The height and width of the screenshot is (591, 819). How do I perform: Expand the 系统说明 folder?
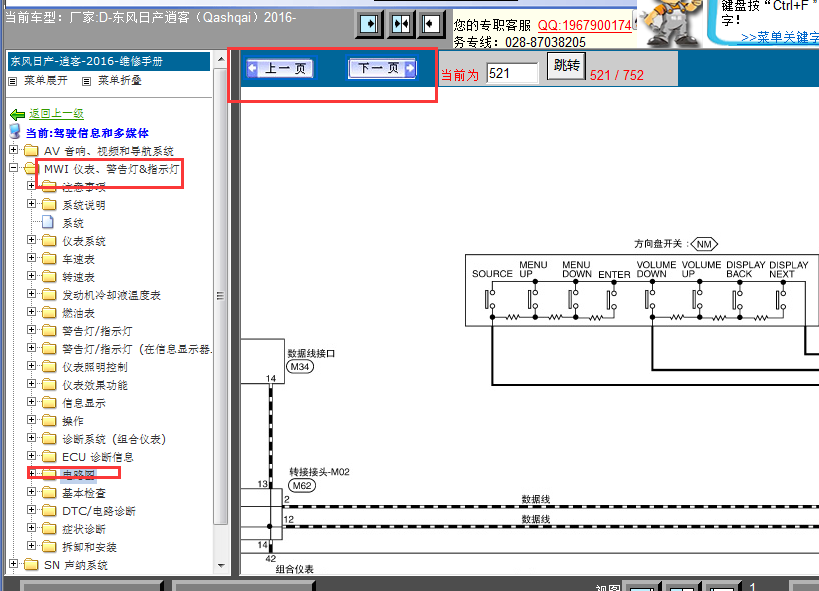pyautogui.click(x=31, y=204)
